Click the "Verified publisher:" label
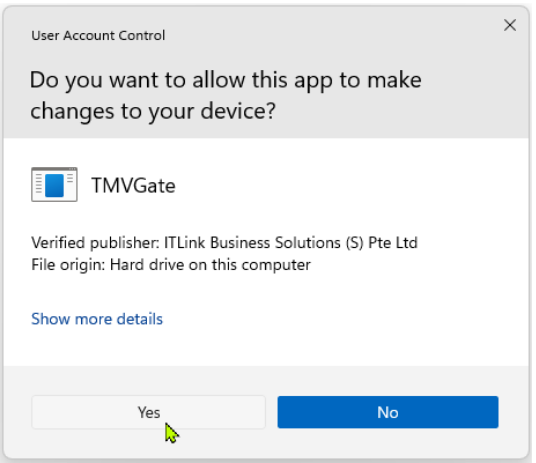 tap(95, 243)
